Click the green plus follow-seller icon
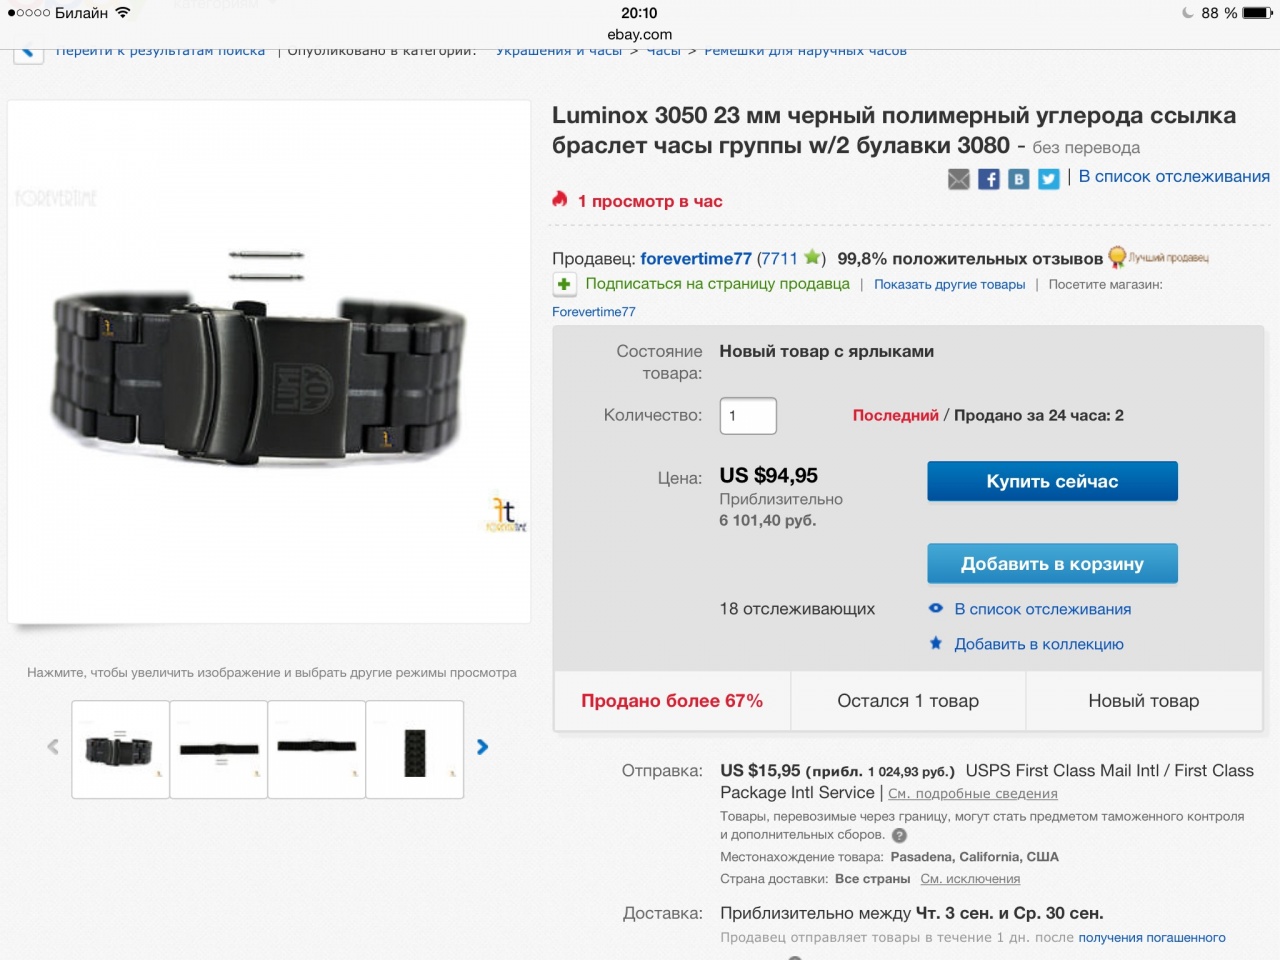Screen dimensions: 1280x960 coord(564,285)
